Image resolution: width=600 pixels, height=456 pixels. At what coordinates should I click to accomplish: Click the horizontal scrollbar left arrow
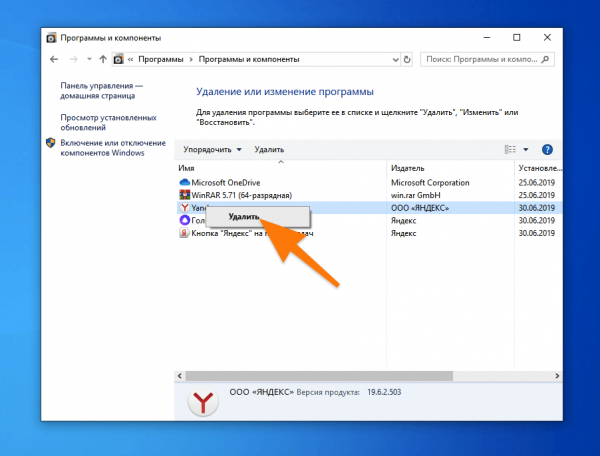point(180,376)
